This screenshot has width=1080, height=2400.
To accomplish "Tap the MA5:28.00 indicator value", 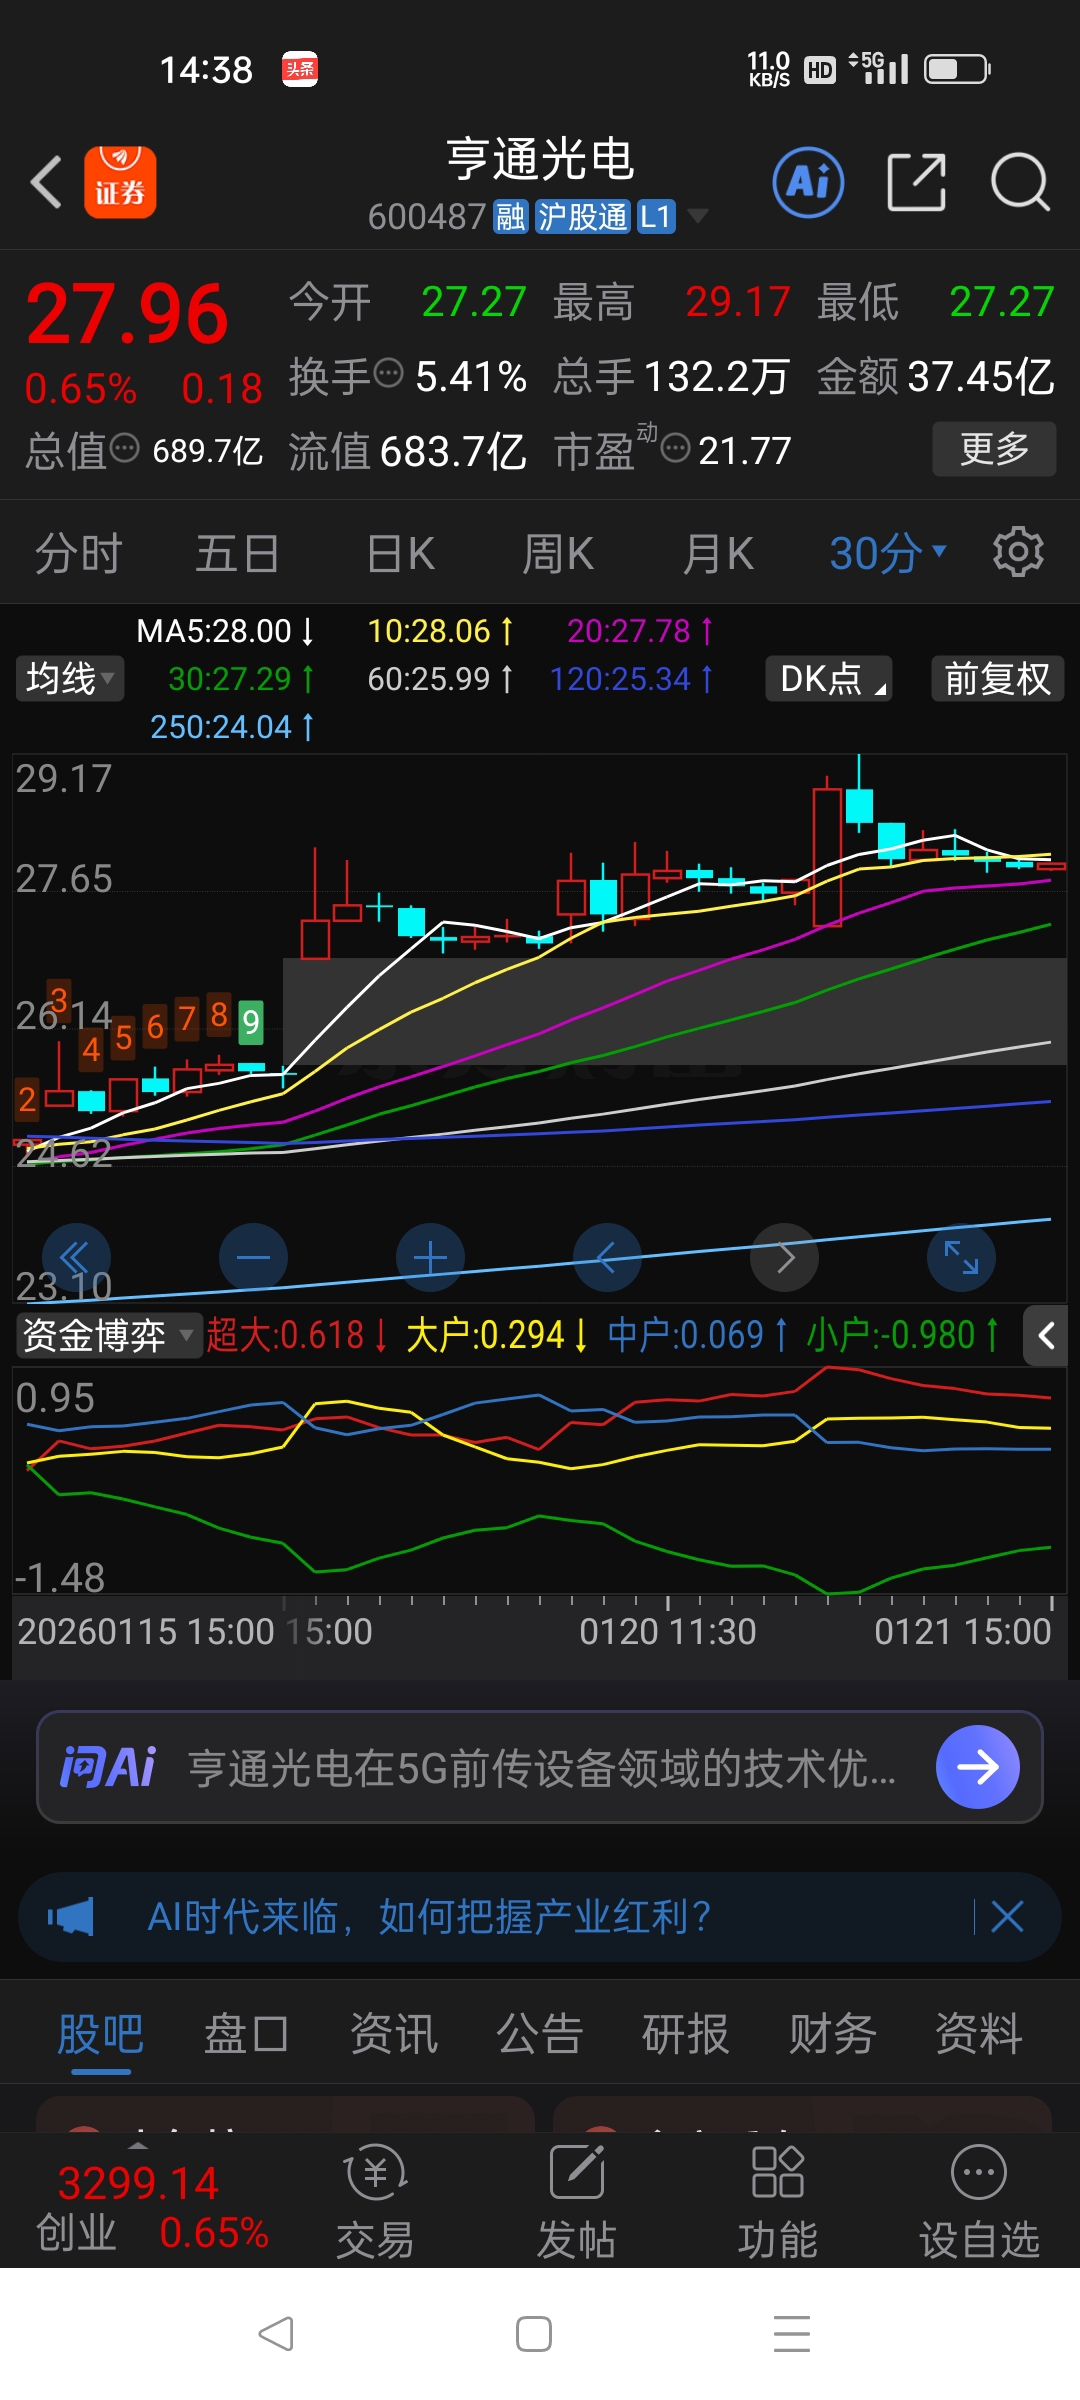I will [225, 631].
